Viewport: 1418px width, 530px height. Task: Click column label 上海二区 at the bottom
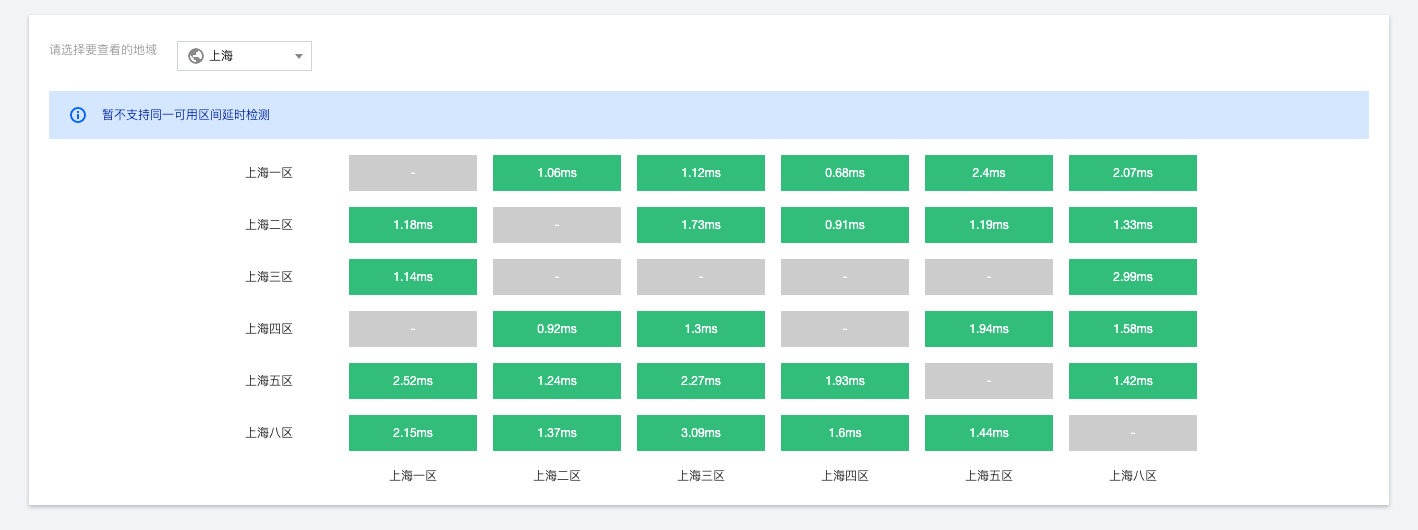(x=557, y=476)
